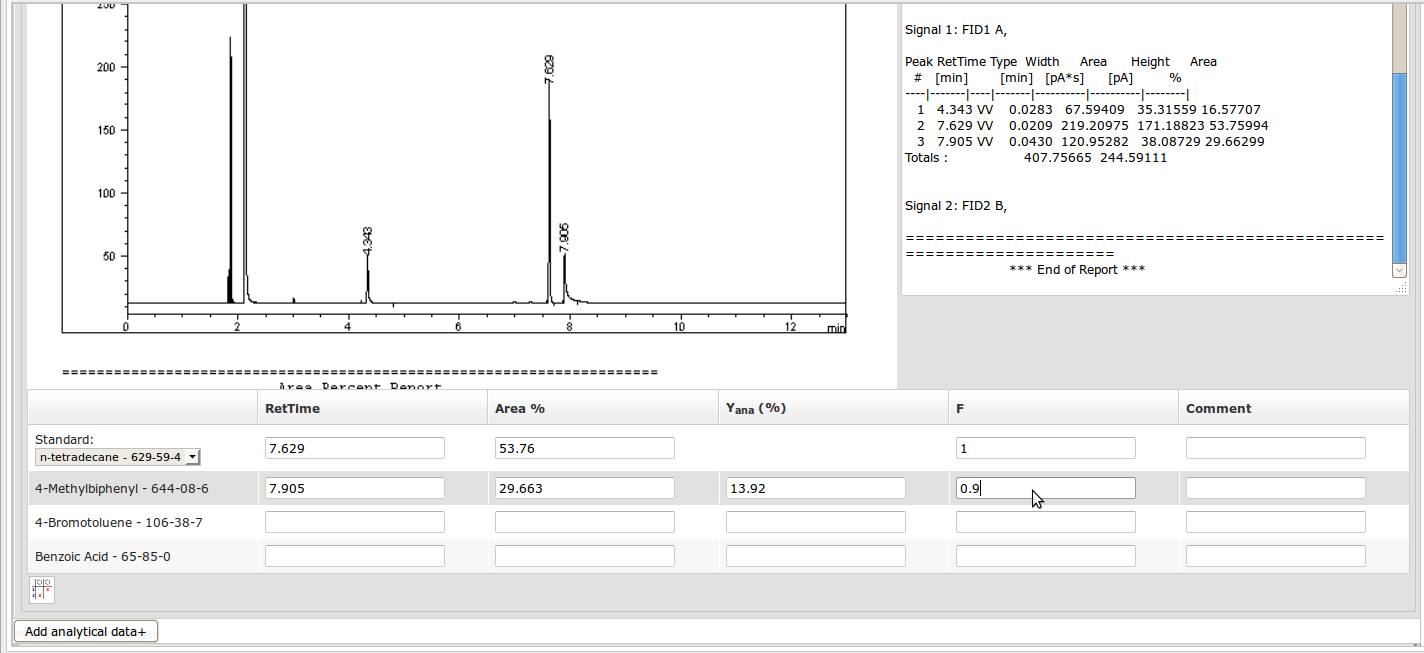This screenshot has width=1424, height=653.
Task: Click the Add analytical data+ button
Action: pos(85,632)
